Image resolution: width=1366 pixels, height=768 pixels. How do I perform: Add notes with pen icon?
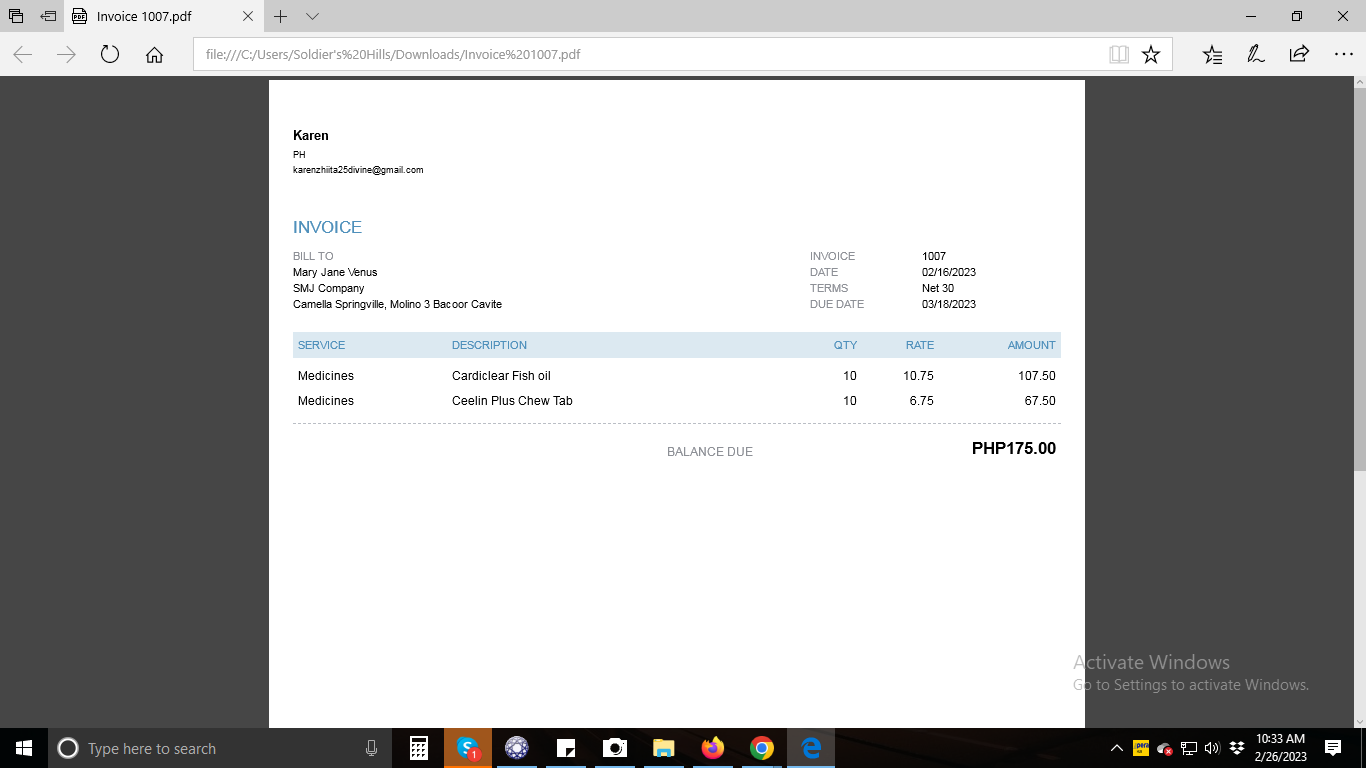pos(1256,55)
